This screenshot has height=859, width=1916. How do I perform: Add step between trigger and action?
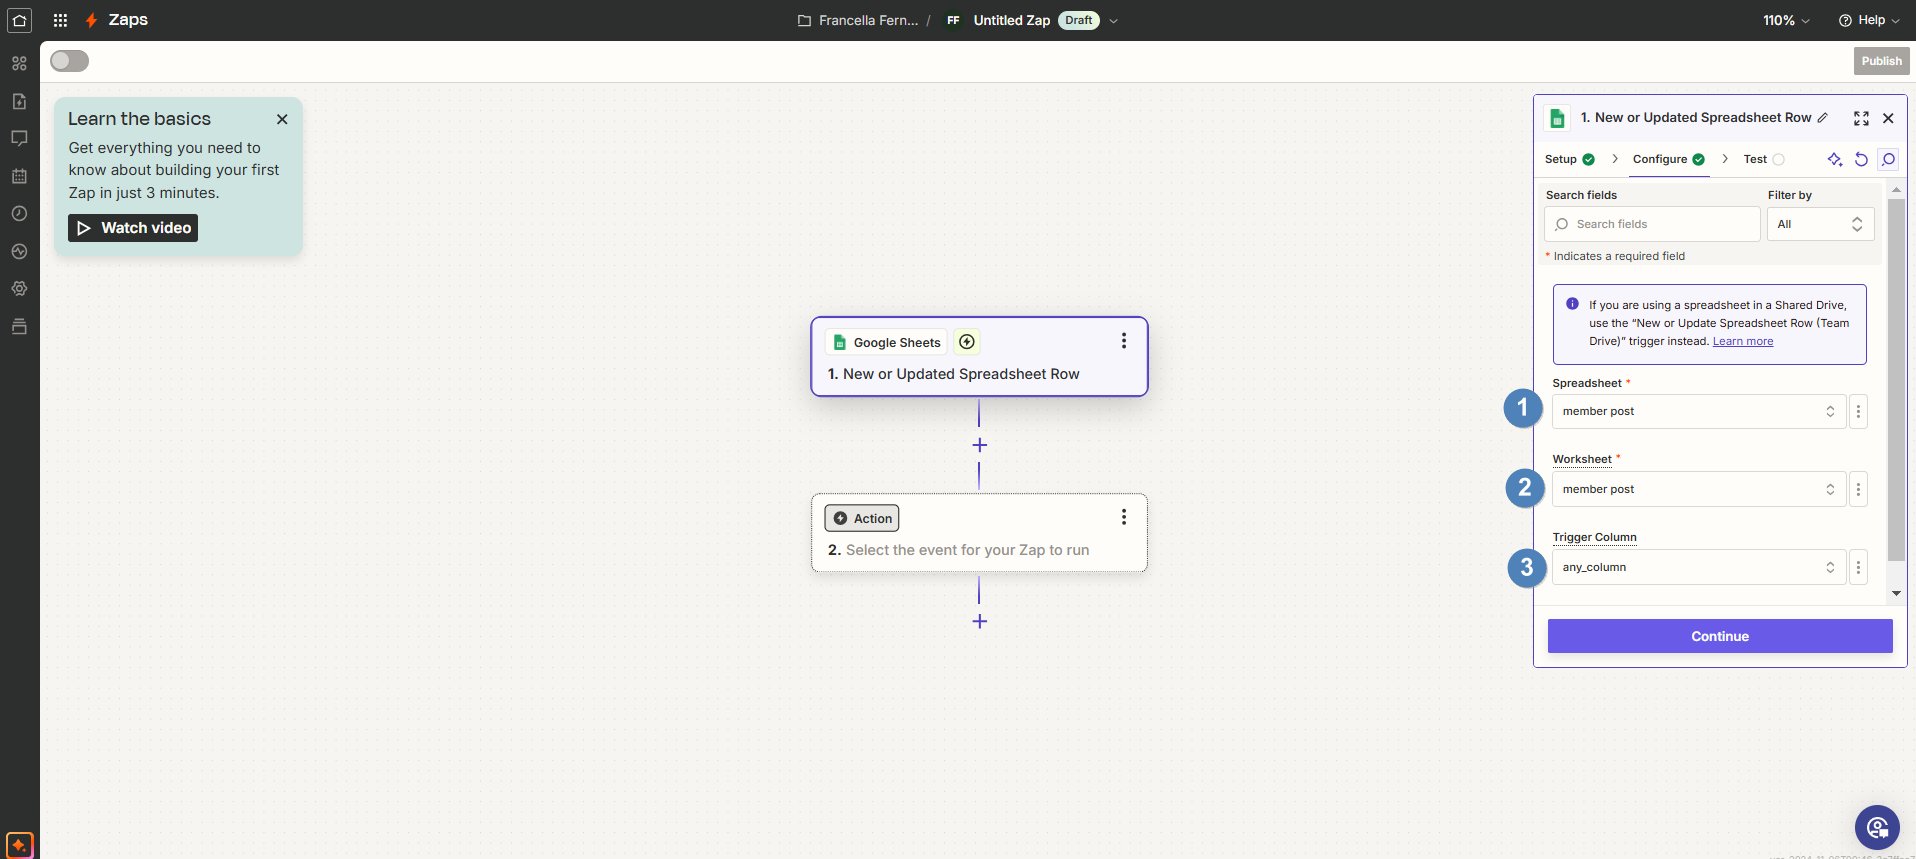980,445
